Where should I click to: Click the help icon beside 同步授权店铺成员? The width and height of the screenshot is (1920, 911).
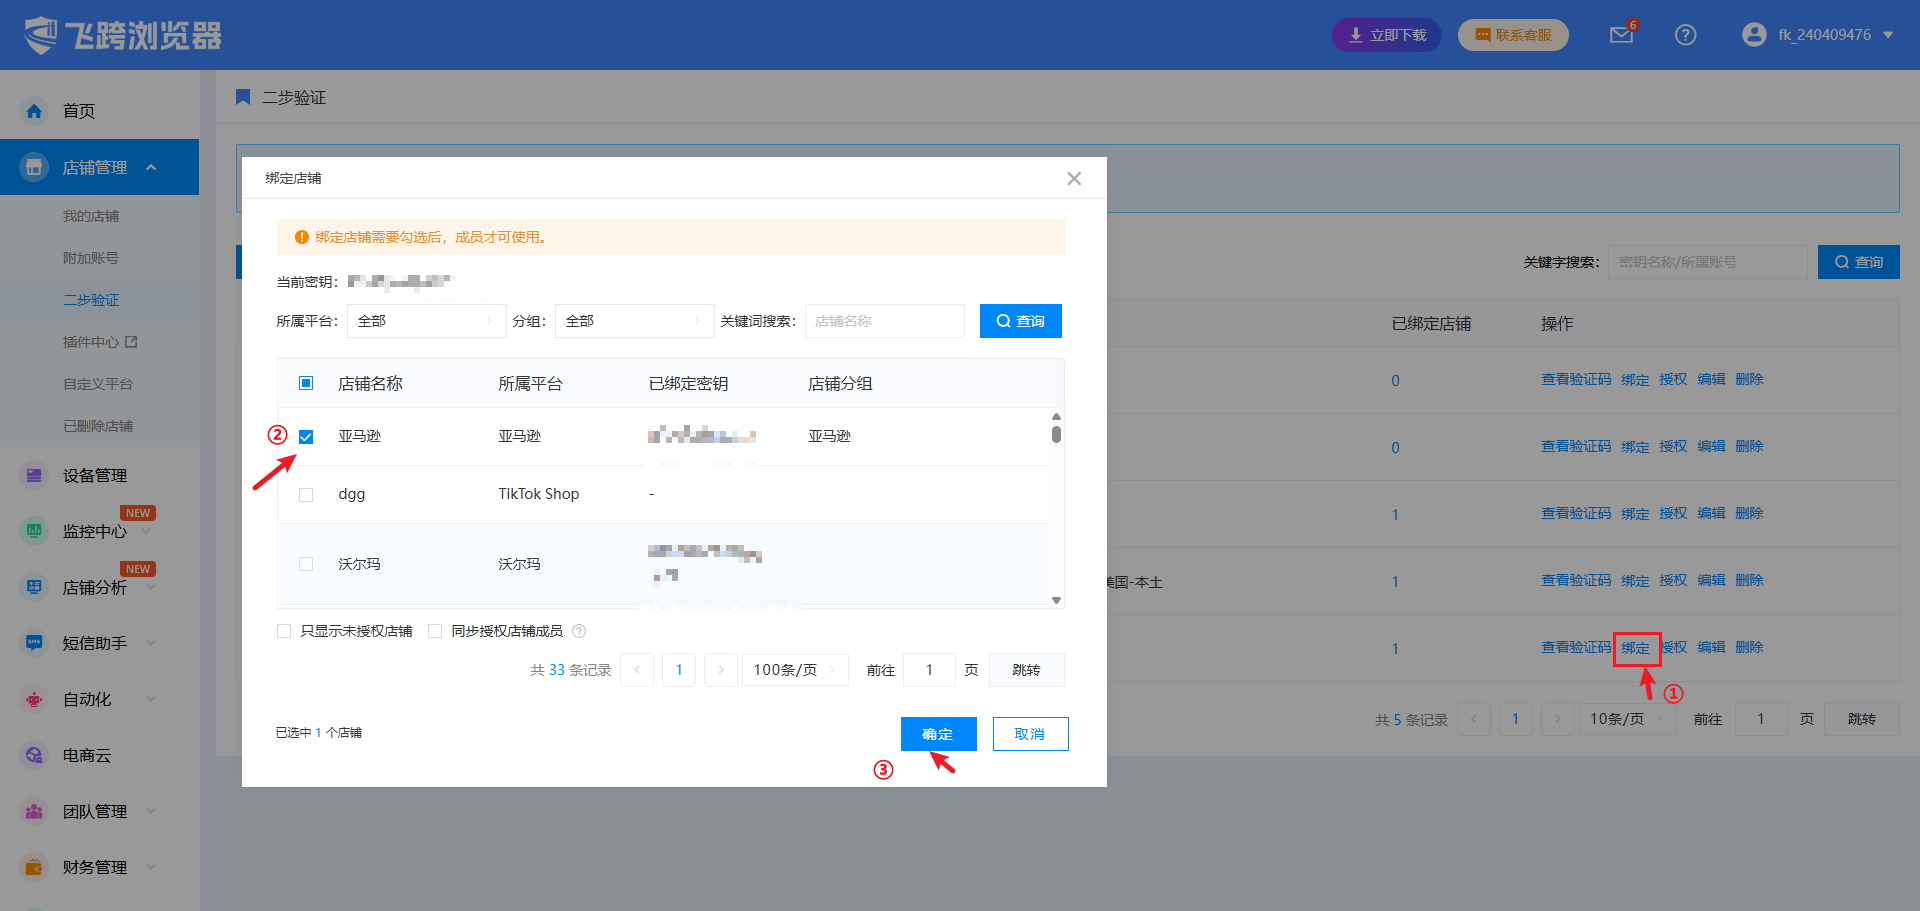(579, 631)
